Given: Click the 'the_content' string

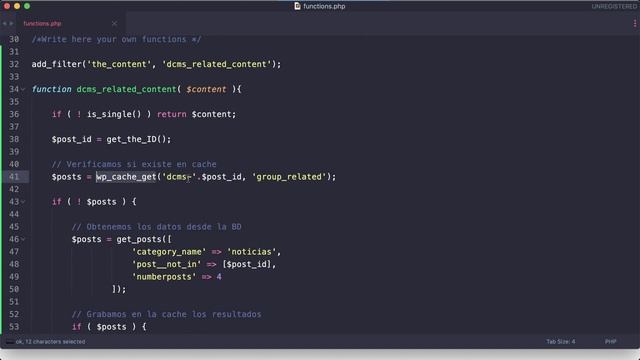Looking at the screenshot, I should pyautogui.click(x=119, y=64).
